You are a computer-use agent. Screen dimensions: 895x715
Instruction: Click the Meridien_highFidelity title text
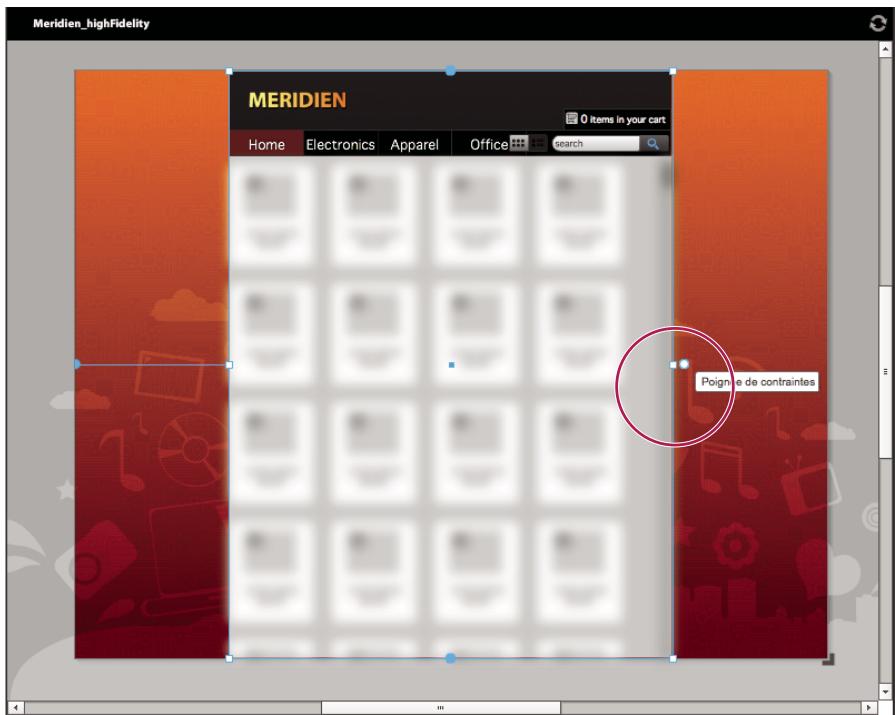(x=91, y=23)
